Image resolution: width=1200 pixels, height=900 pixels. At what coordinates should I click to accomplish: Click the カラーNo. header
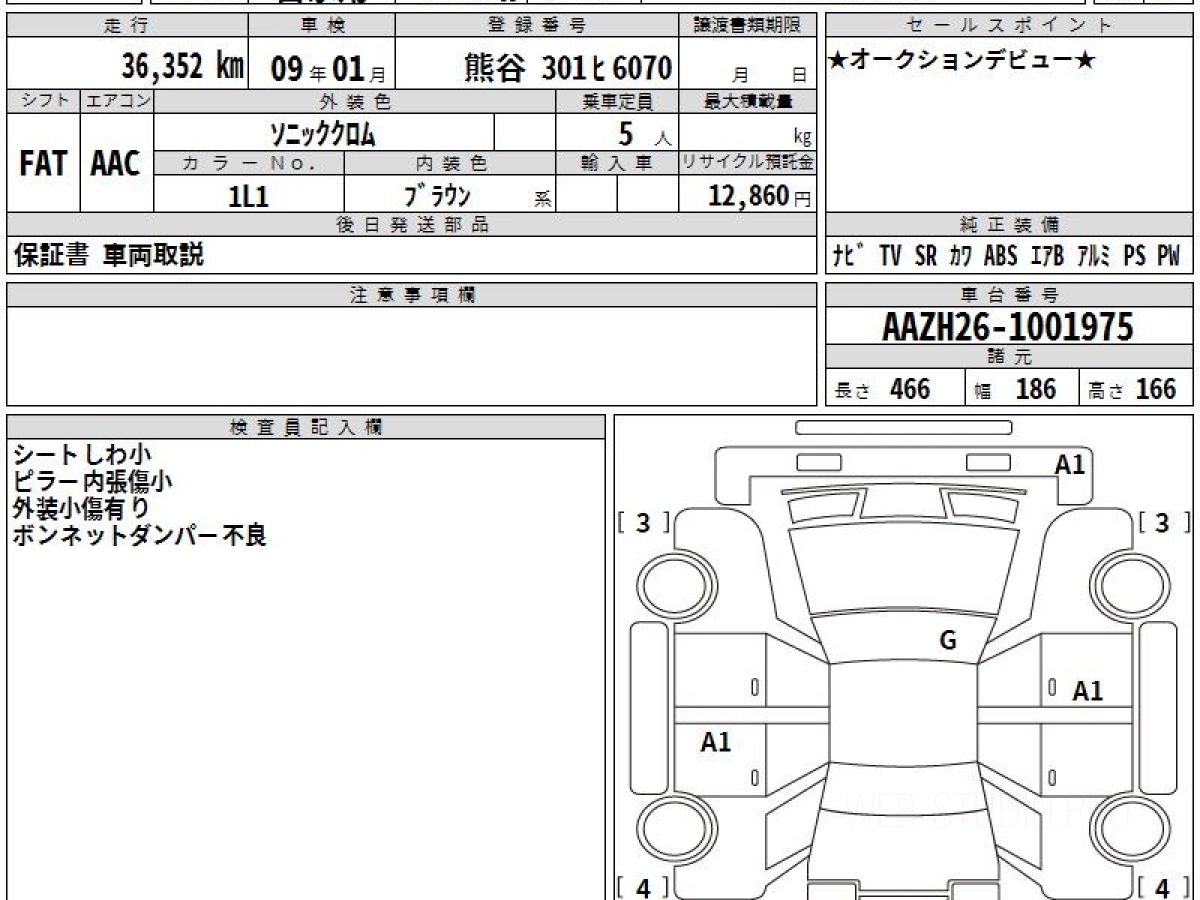(249, 163)
